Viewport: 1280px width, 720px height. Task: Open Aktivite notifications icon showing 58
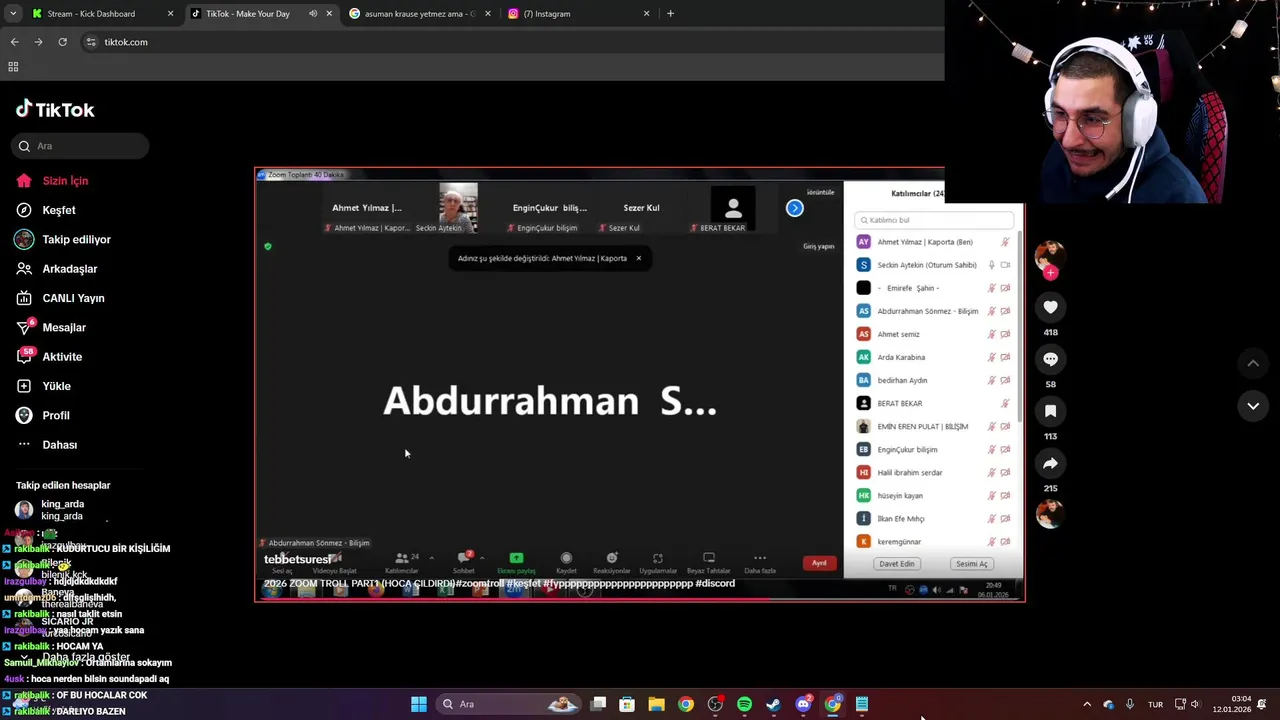[x=24, y=356]
